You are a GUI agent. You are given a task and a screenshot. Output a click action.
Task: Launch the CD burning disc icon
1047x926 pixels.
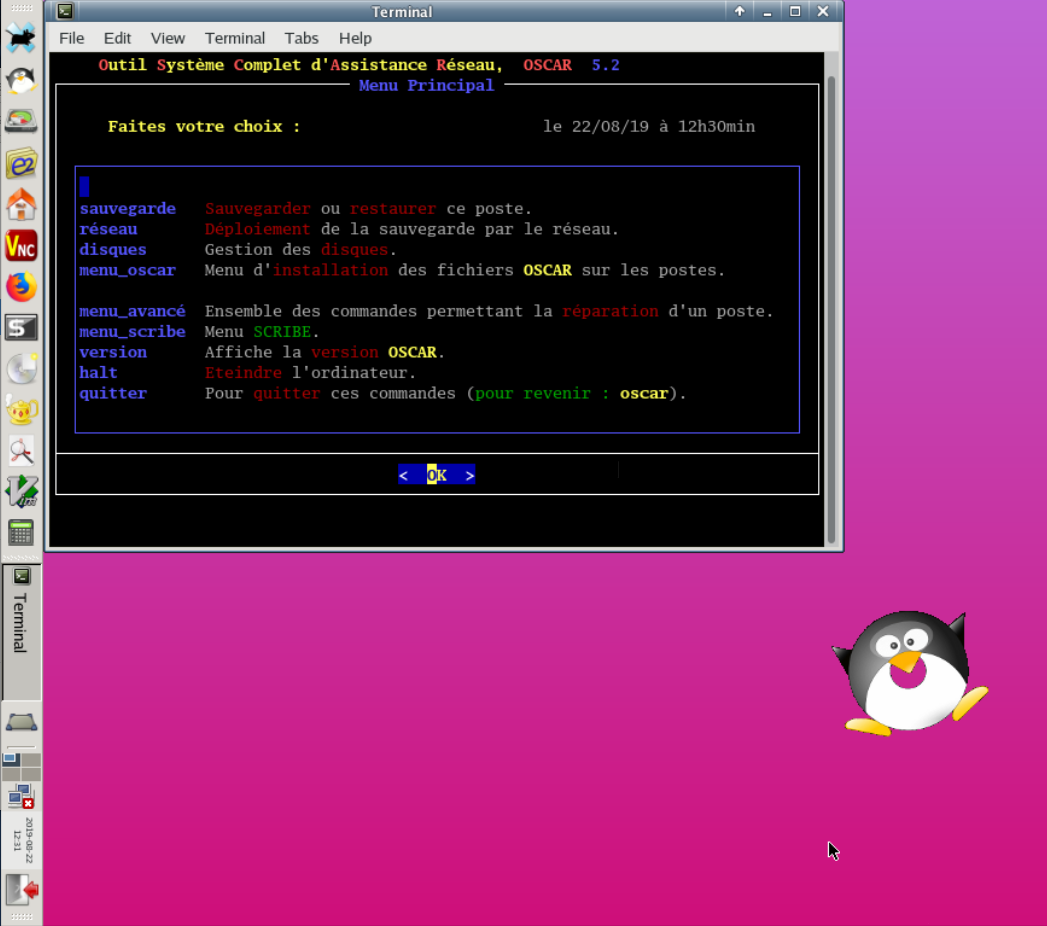tap(21, 369)
